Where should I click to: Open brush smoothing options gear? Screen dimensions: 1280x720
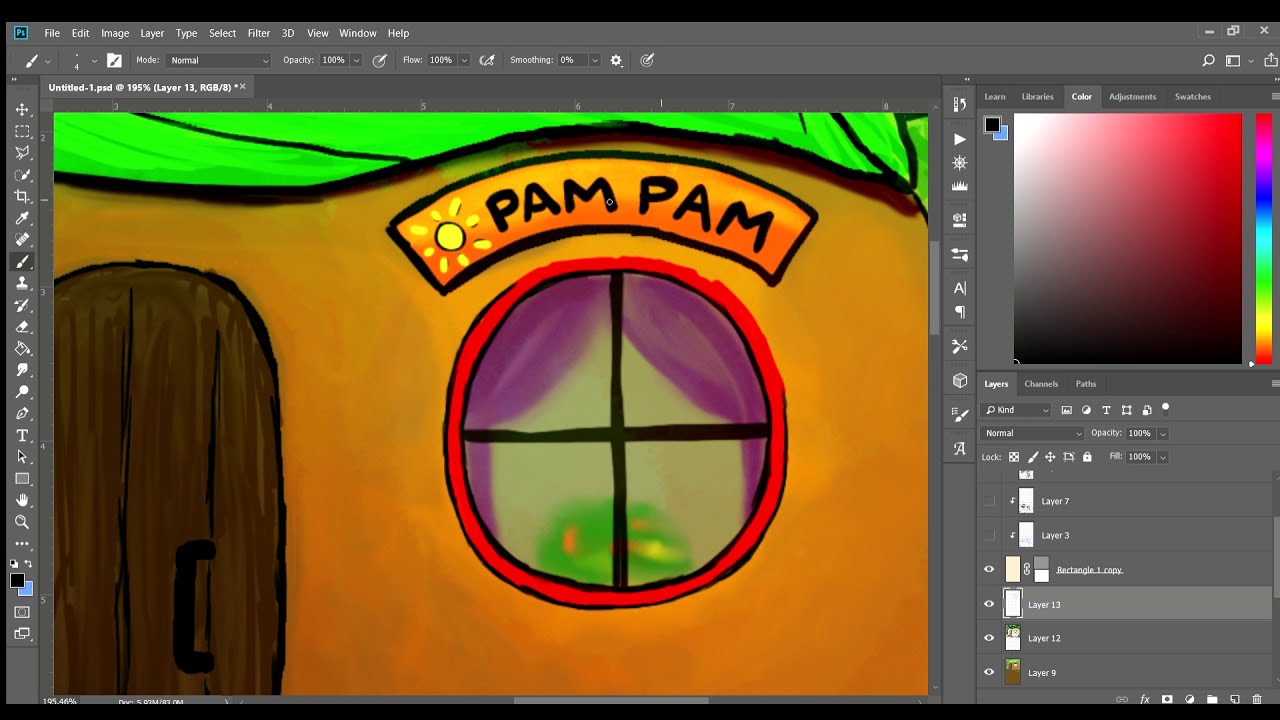[x=616, y=60]
